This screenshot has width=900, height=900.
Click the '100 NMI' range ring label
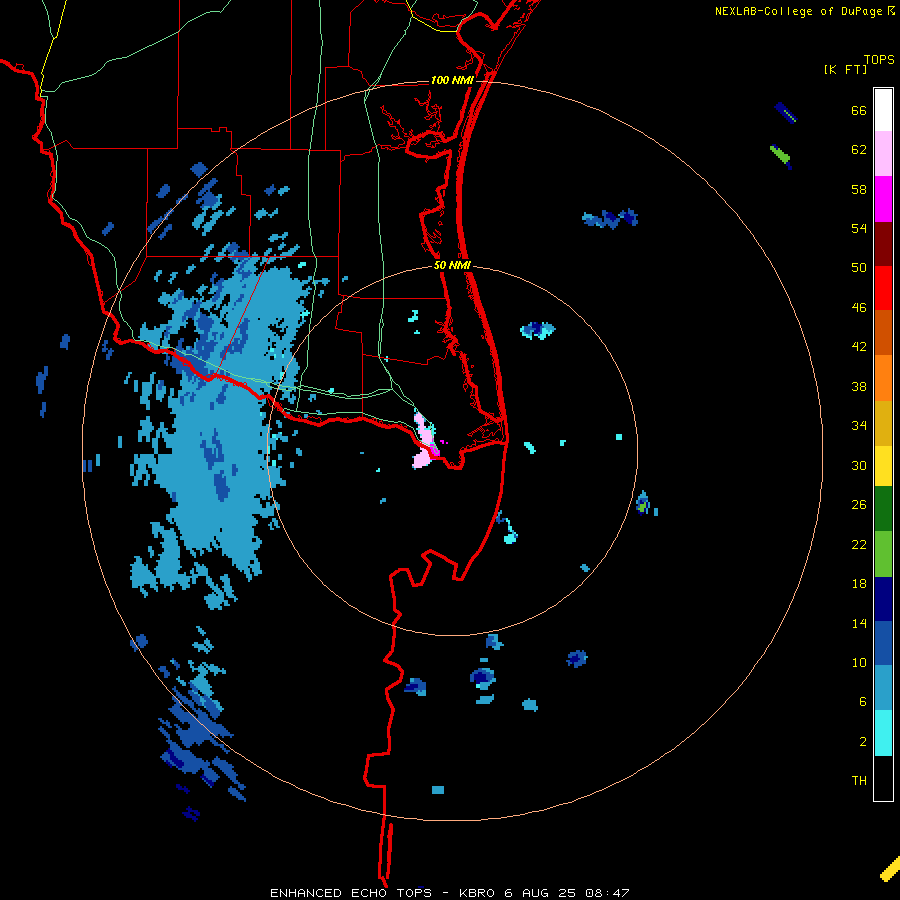(452, 80)
